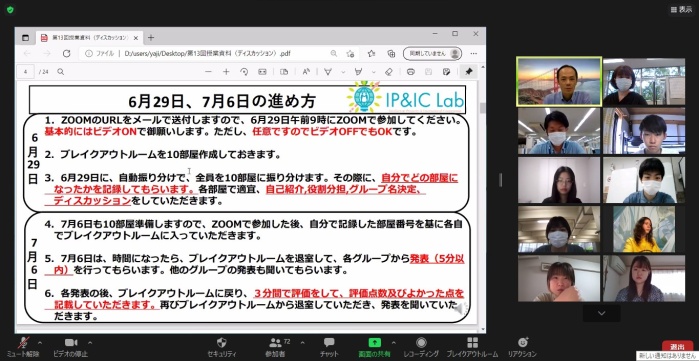Open the Chat panel
699x361 pixels.
[329, 343]
